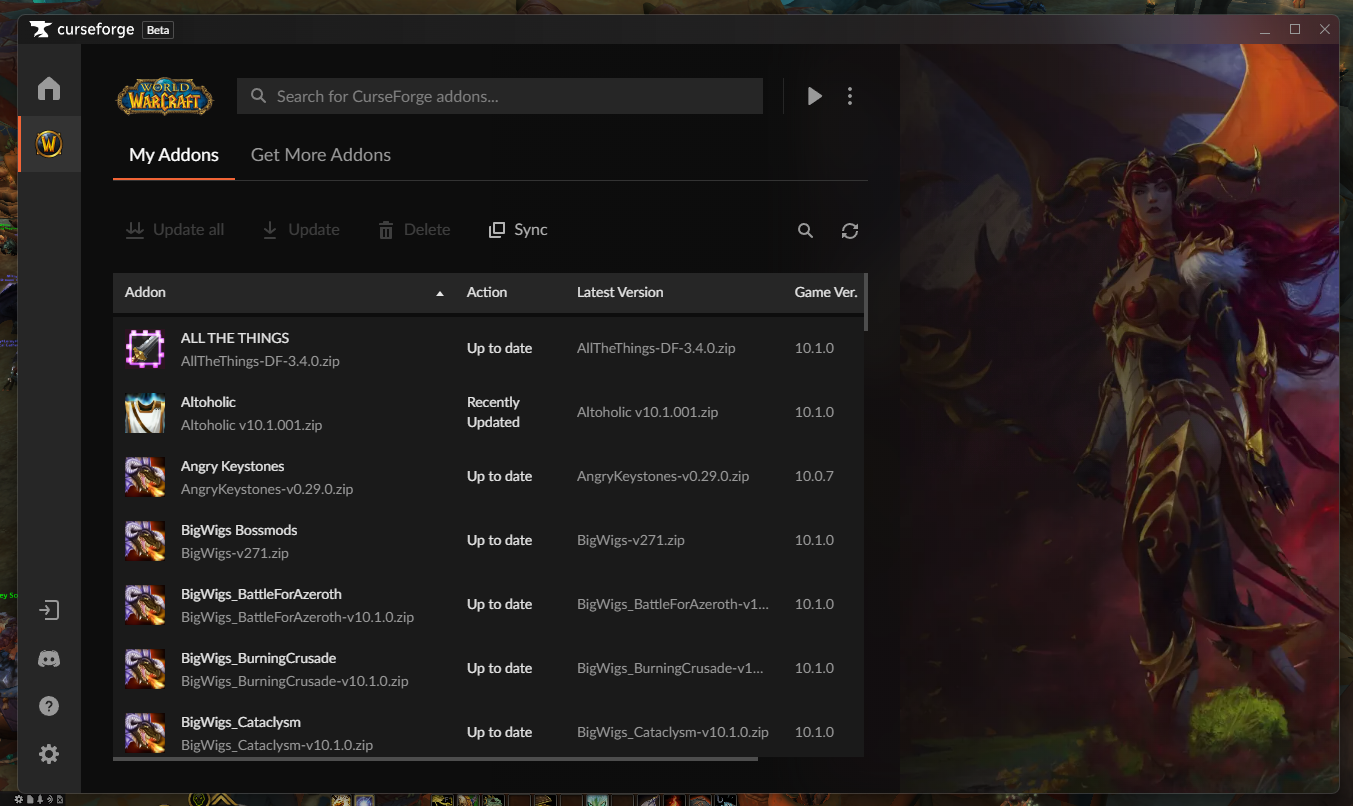Launch game with the play triangle icon
The image size is (1353, 806).
click(815, 96)
